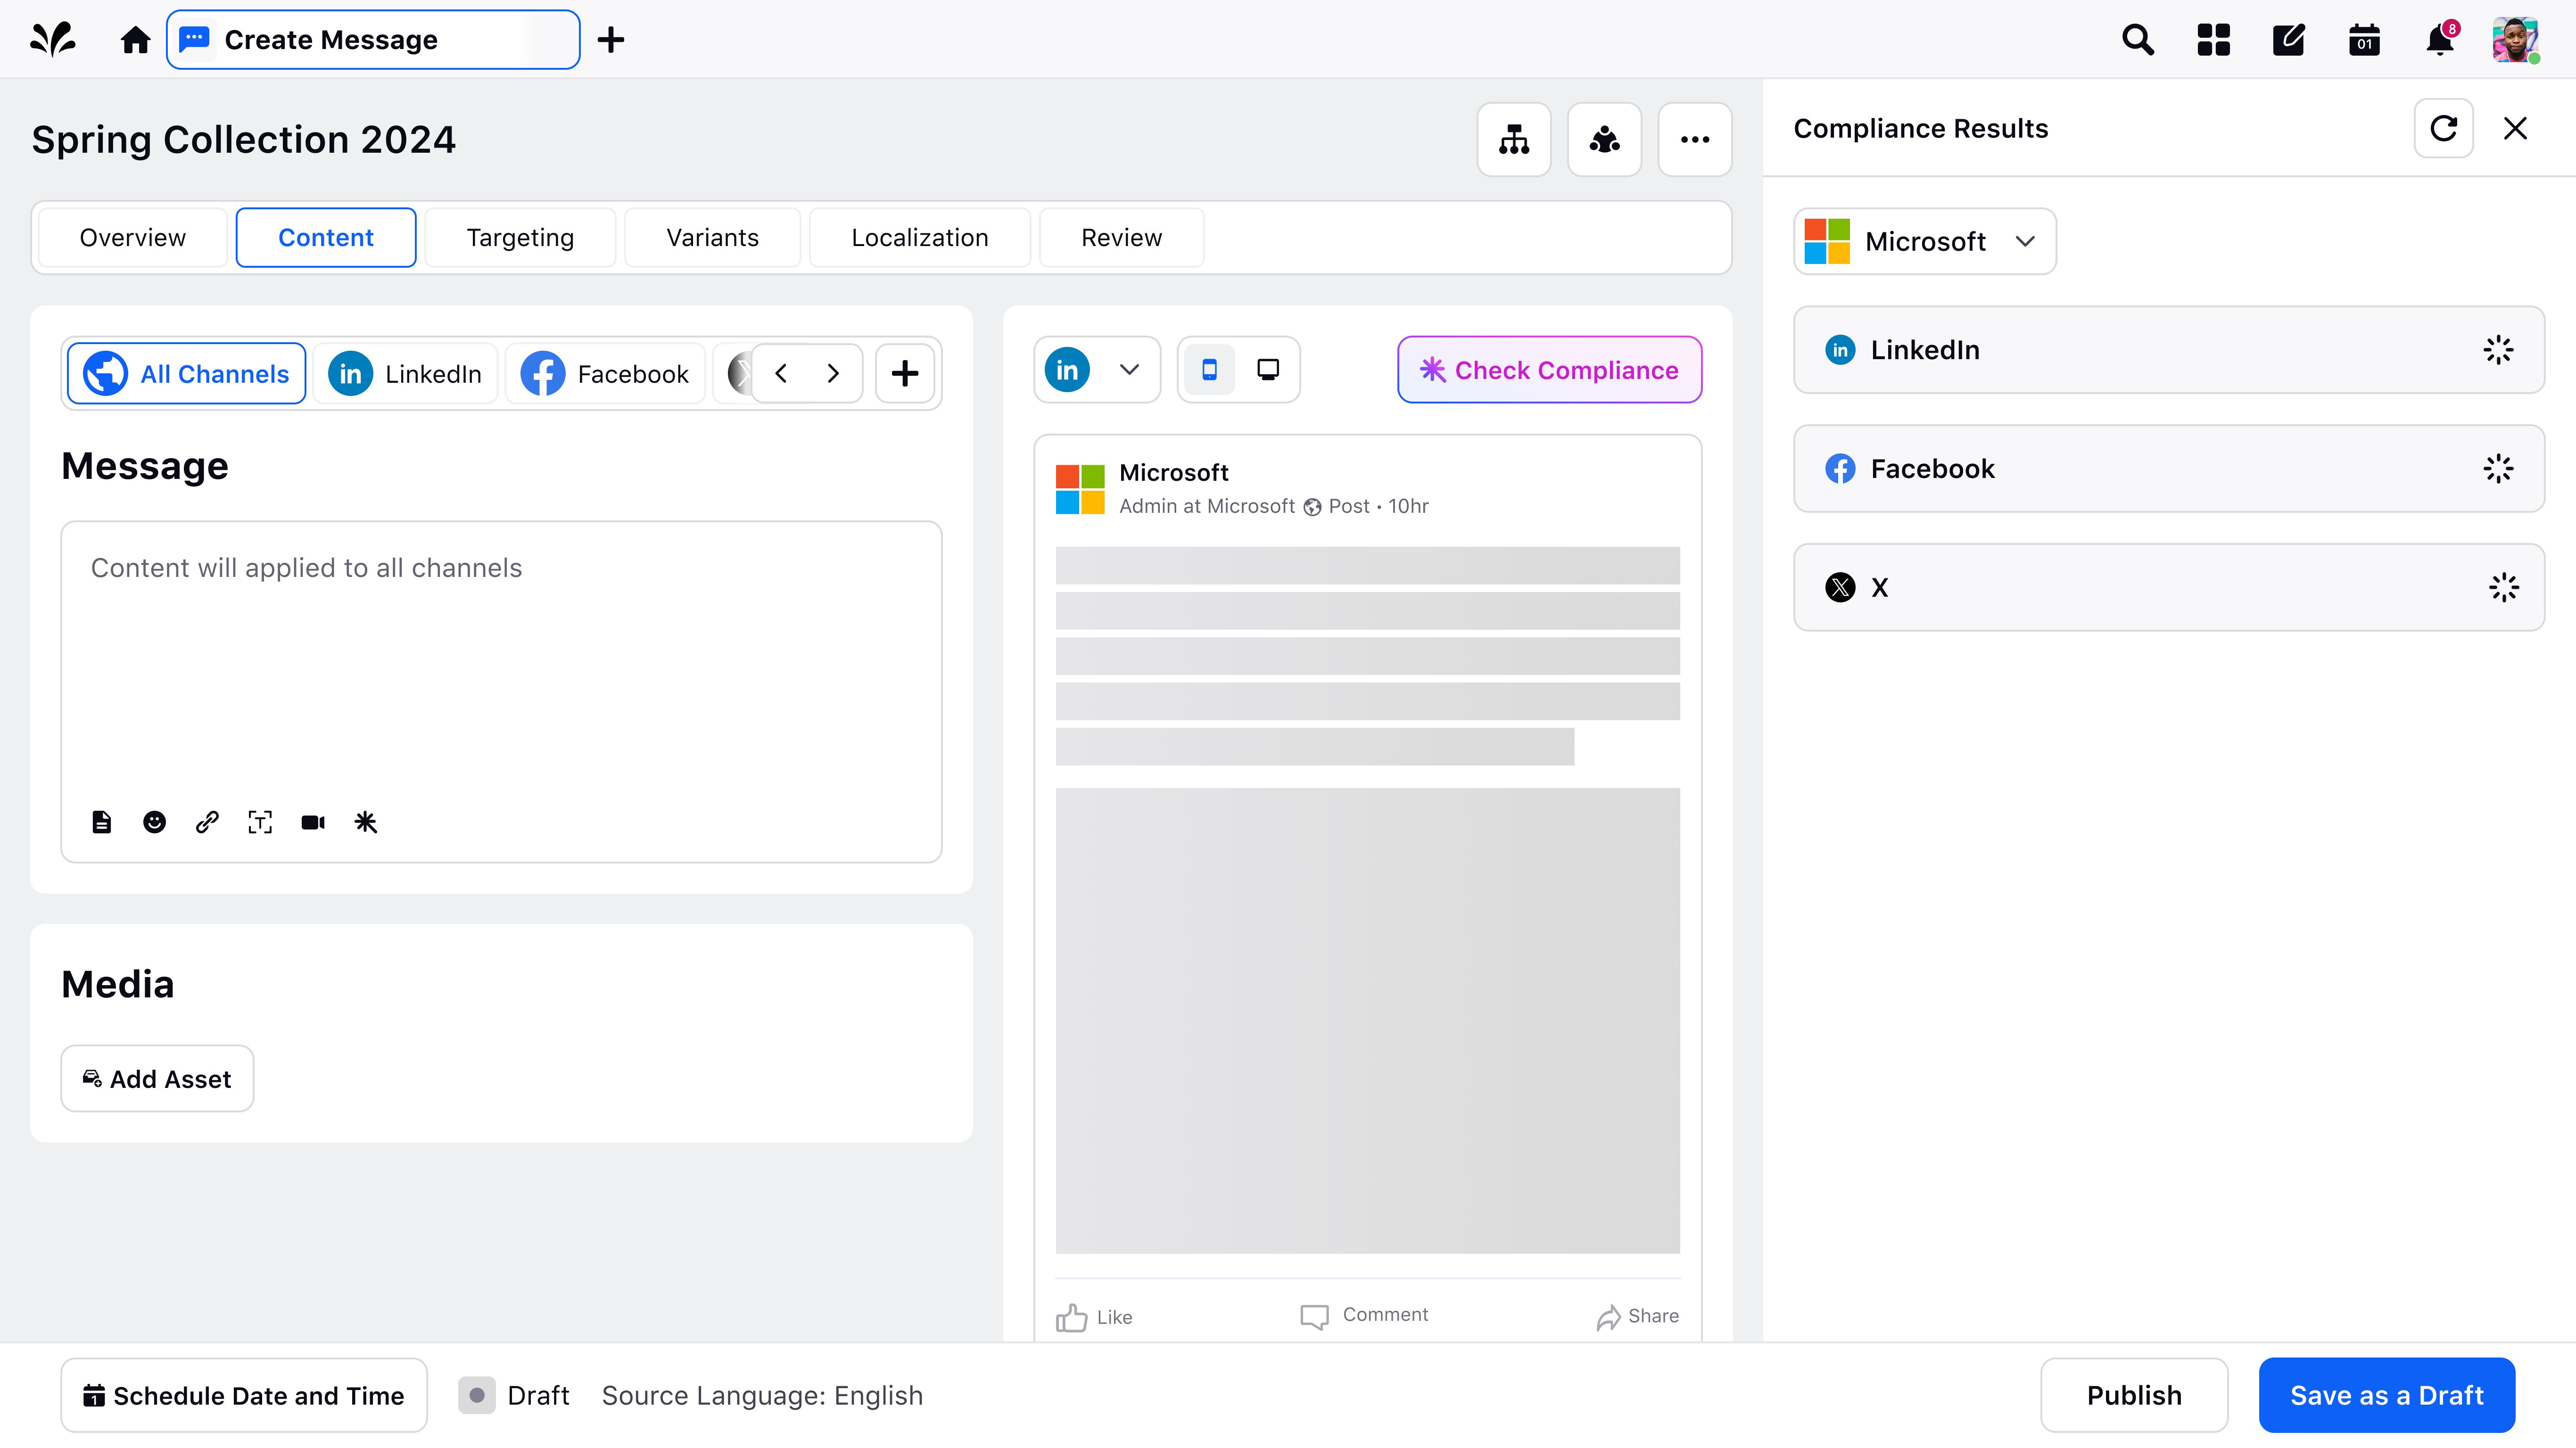The image size is (2576, 1448).
Task: Refresh the compliance results
Action: (x=2443, y=128)
